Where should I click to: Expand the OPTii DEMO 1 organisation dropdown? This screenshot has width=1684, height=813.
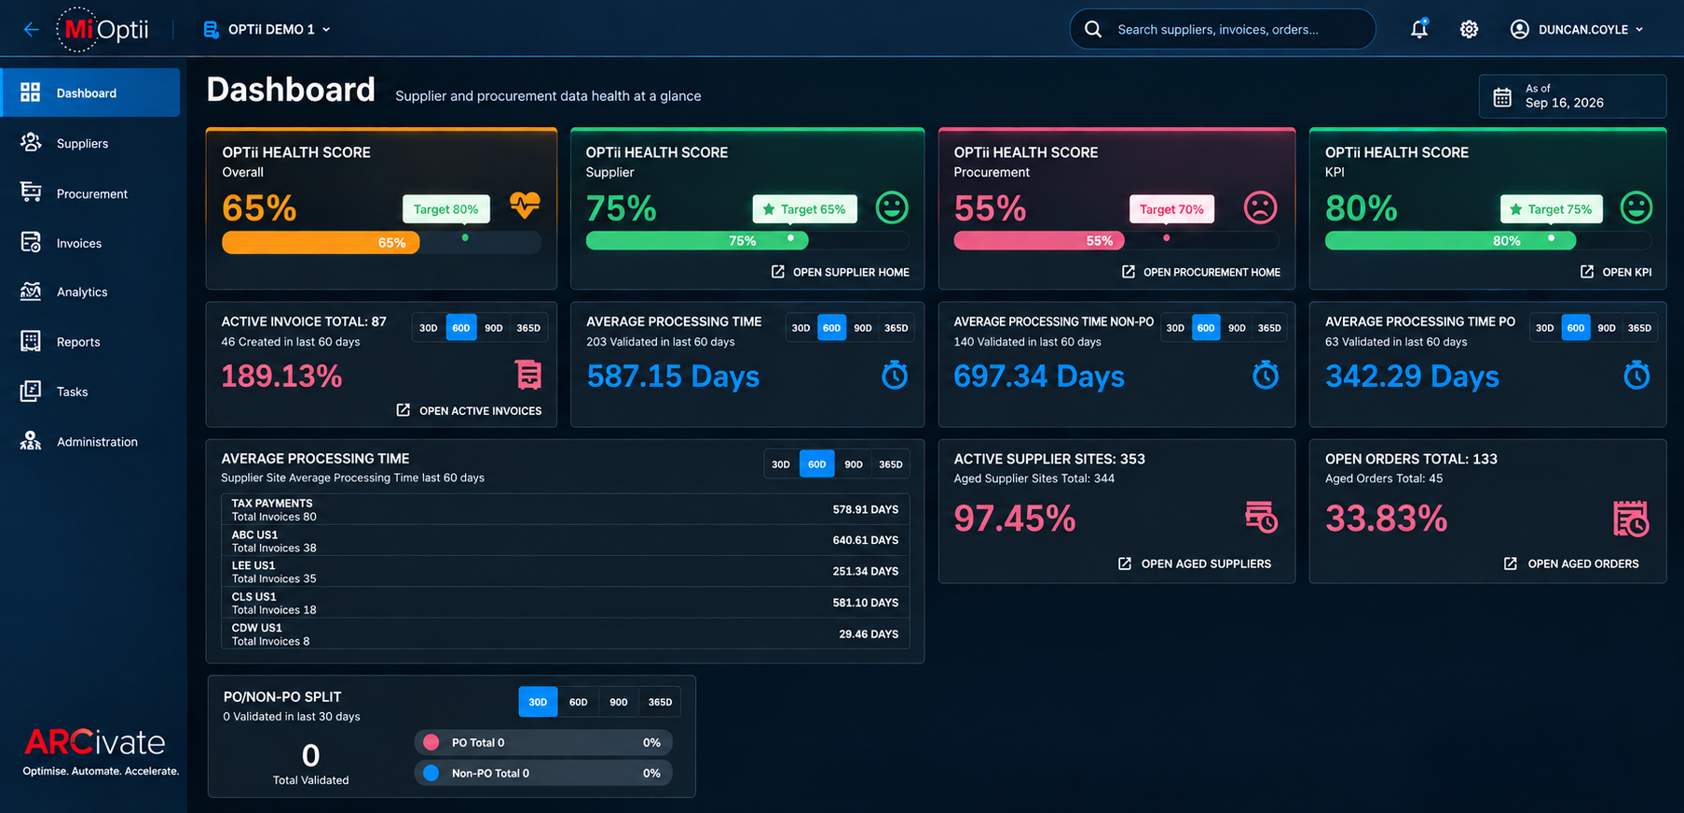267,30
